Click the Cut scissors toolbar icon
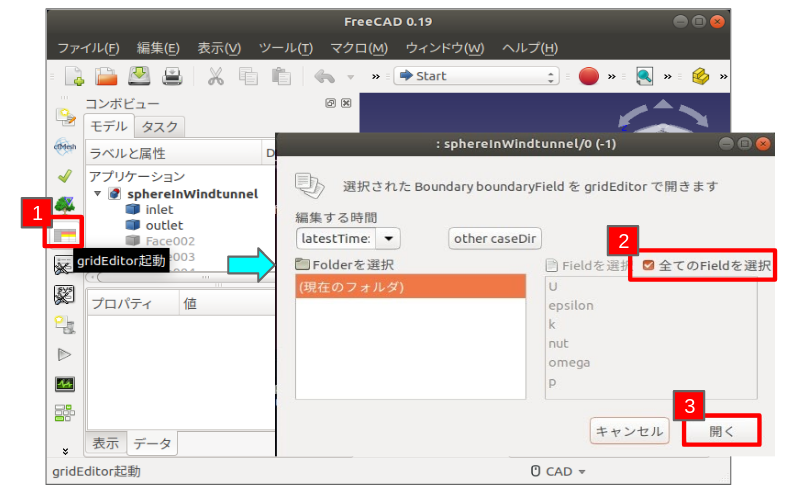 pyautogui.click(x=215, y=76)
